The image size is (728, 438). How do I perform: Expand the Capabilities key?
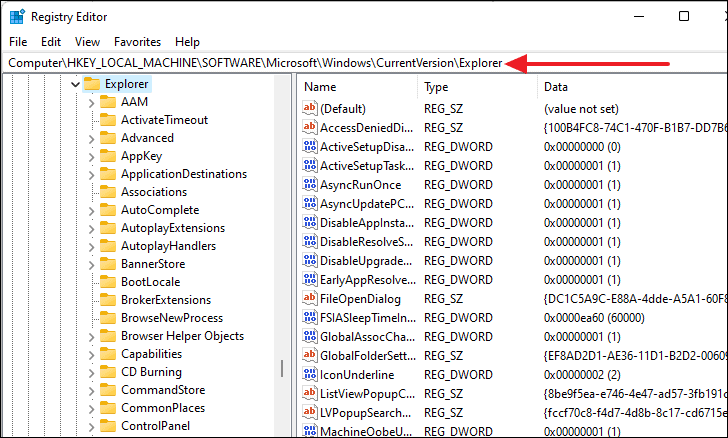click(x=91, y=355)
